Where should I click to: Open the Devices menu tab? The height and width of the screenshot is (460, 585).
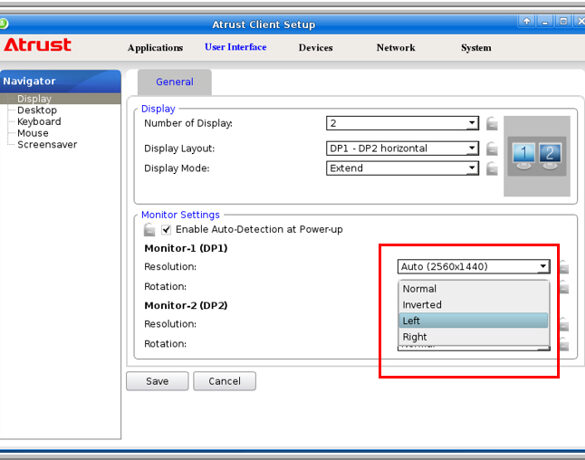[316, 48]
